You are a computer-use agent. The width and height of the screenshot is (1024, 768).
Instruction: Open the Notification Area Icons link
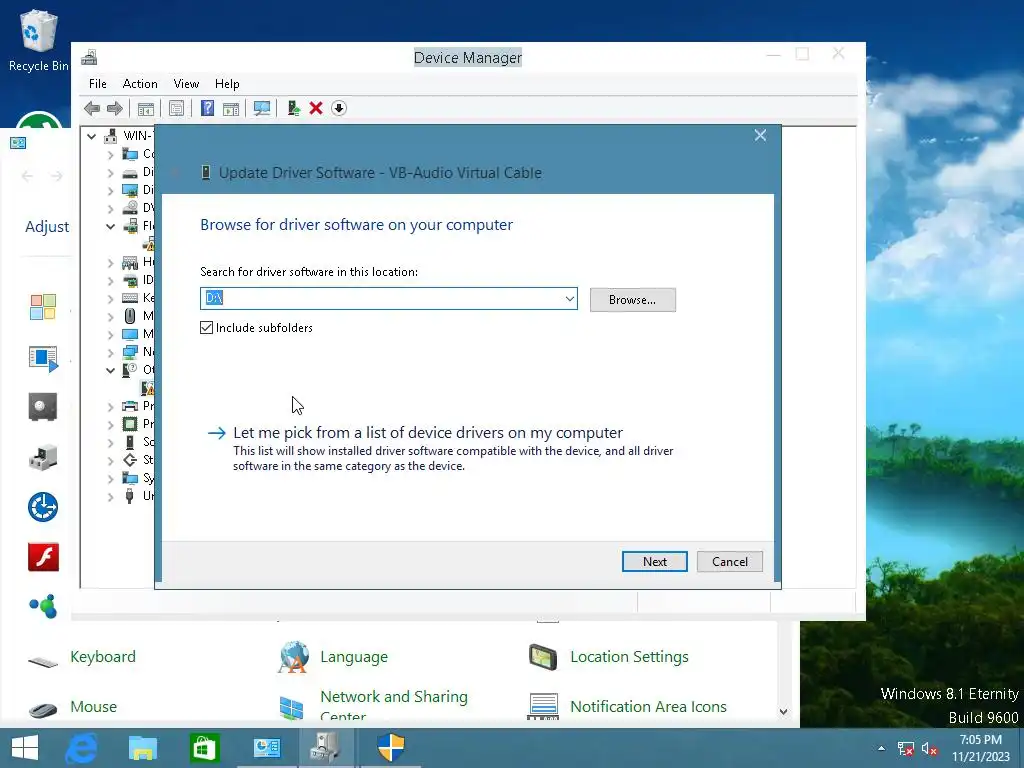[648, 707]
